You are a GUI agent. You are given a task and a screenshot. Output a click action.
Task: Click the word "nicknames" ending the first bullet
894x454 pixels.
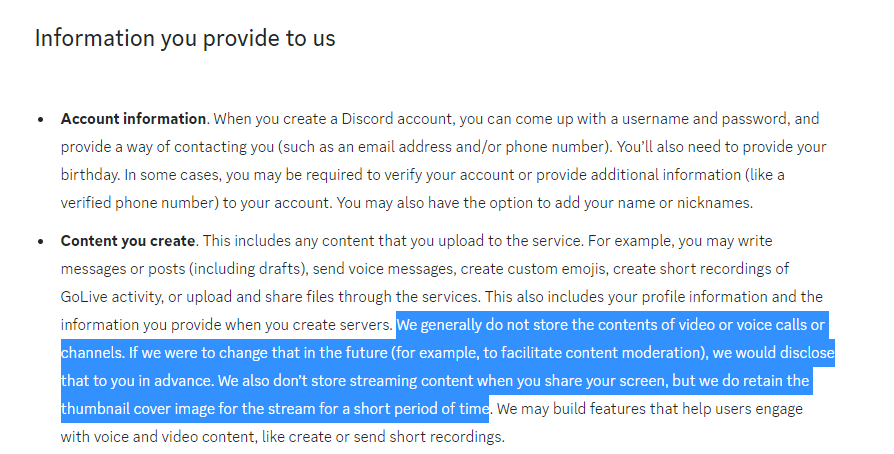tap(716, 203)
